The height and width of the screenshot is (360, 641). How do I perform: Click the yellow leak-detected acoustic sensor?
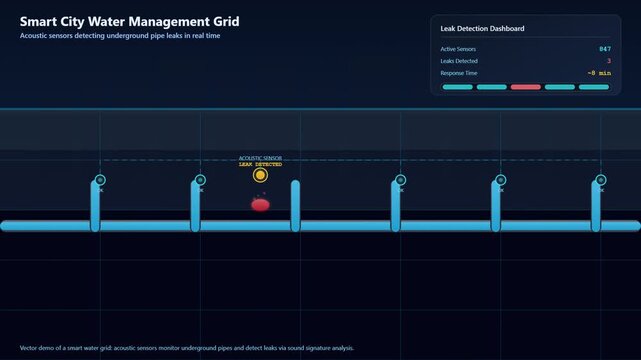click(260, 175)
